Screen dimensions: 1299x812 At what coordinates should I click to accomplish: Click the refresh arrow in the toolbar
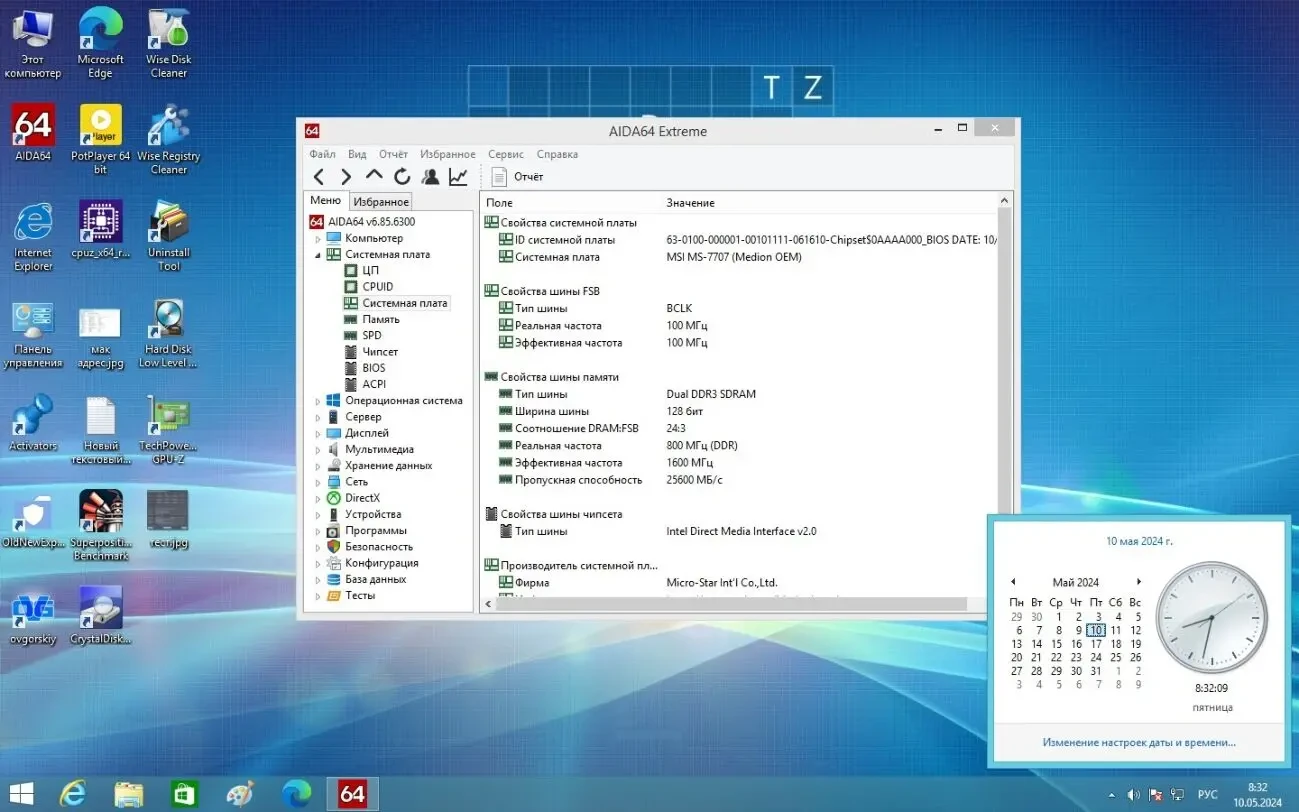point(402,176)
